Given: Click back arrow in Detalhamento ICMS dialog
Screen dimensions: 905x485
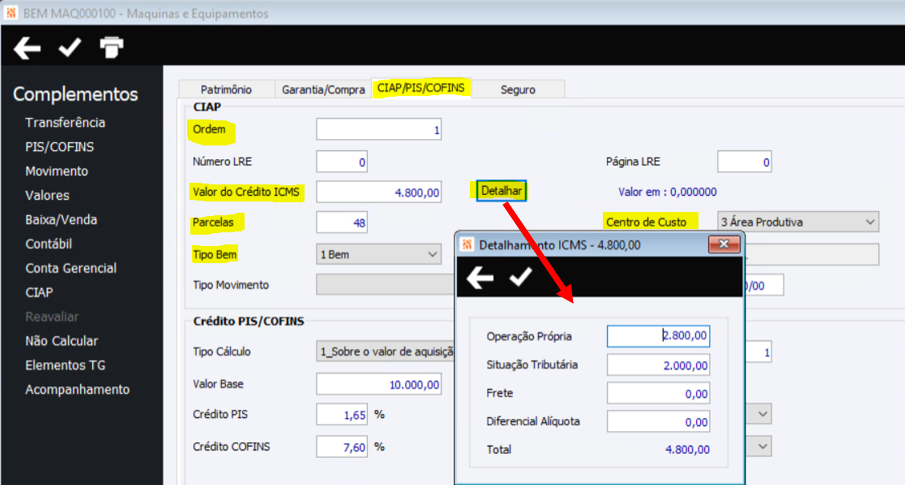Looking at the screenshot, I should point(480,278).
